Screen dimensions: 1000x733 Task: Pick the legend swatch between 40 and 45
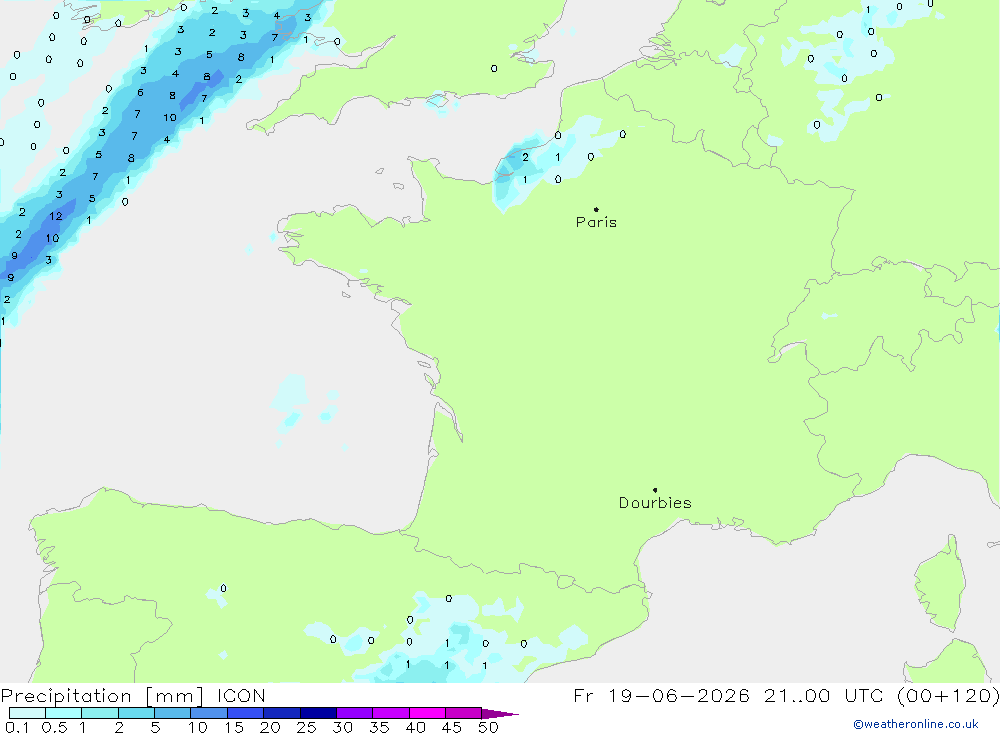[x=427, y=713]
